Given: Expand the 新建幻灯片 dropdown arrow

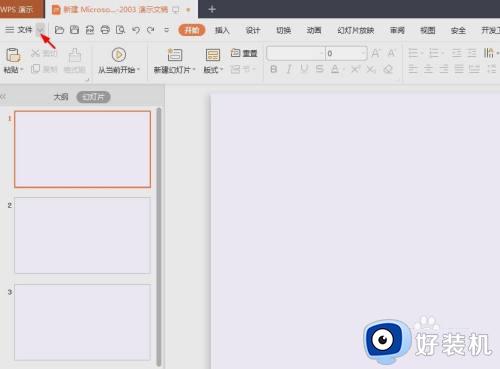Looking at the screenshot, I should click(x=194, y=70).
